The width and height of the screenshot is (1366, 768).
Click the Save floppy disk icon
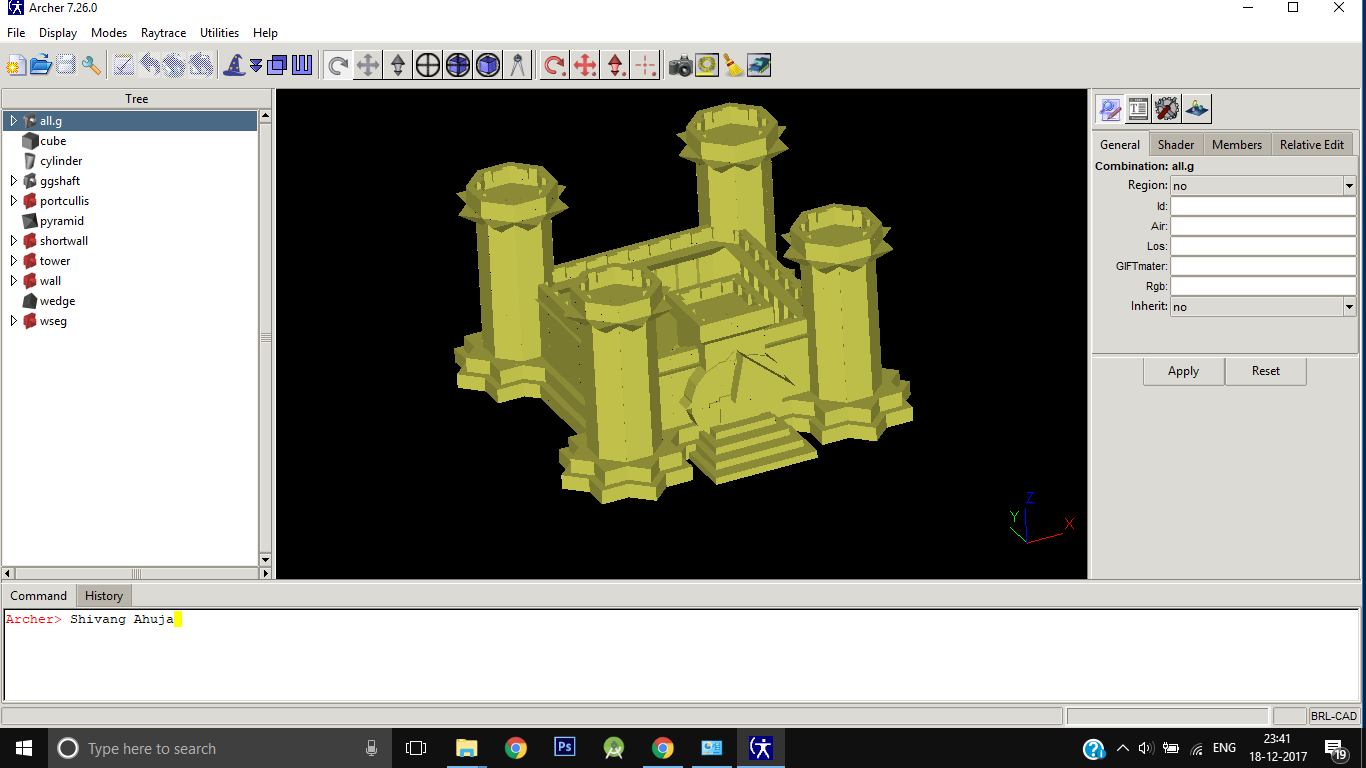(x=66, y=66)
